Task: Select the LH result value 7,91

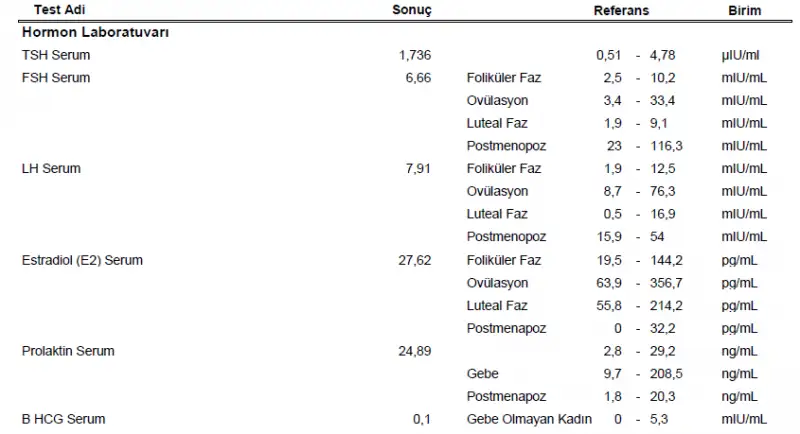Action: click(x=418, y=169)
